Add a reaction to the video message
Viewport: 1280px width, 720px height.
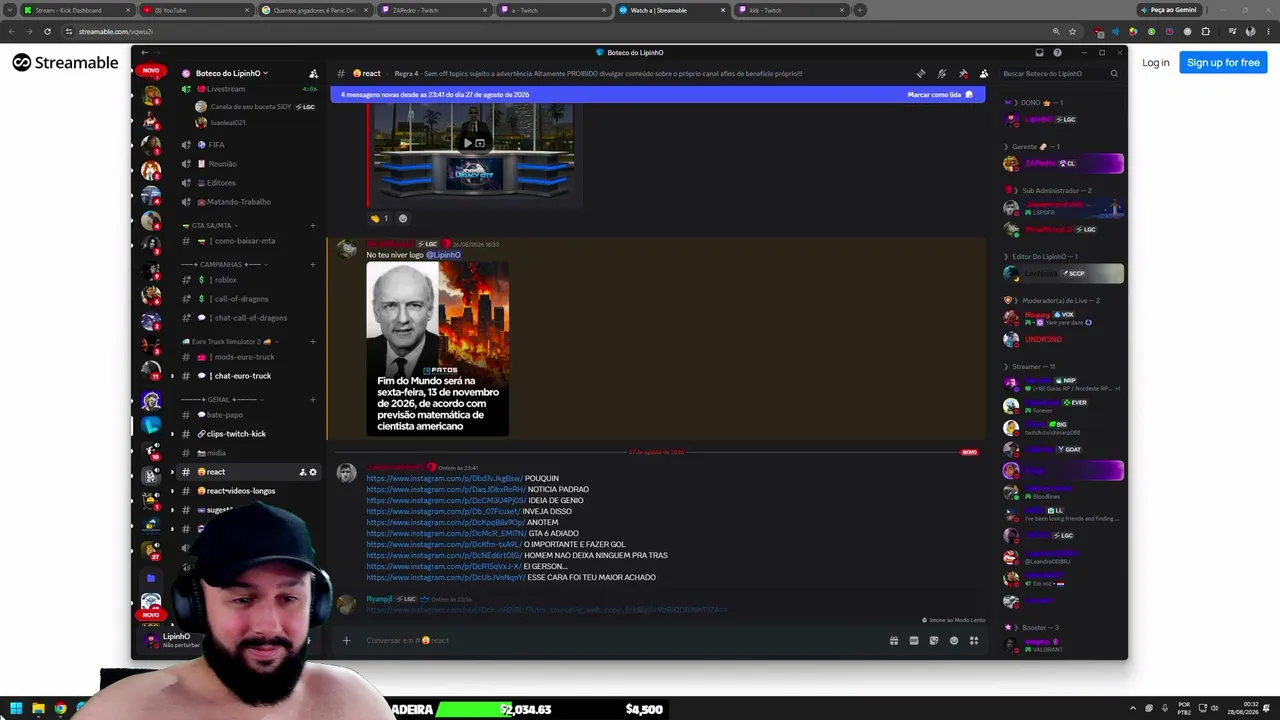[403, 218]
